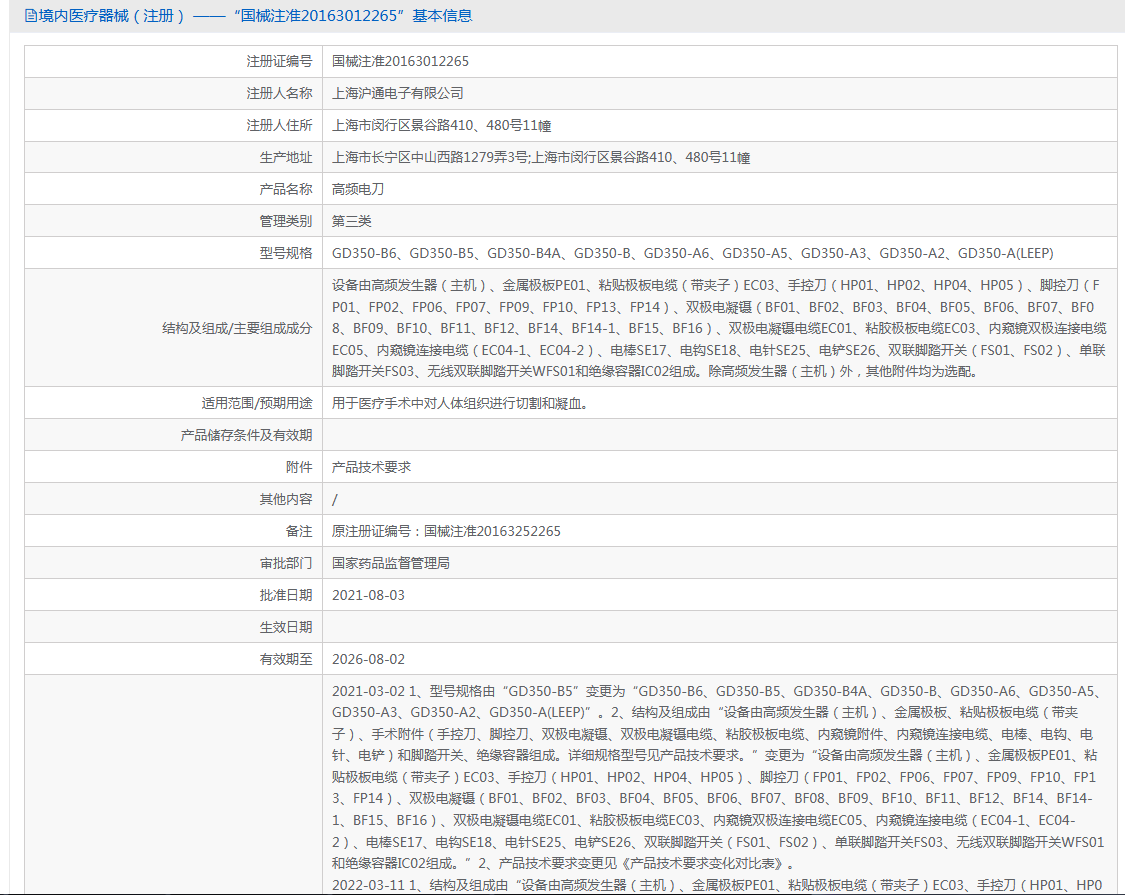Select 国家药品监督管理局 value

(391, 563)
